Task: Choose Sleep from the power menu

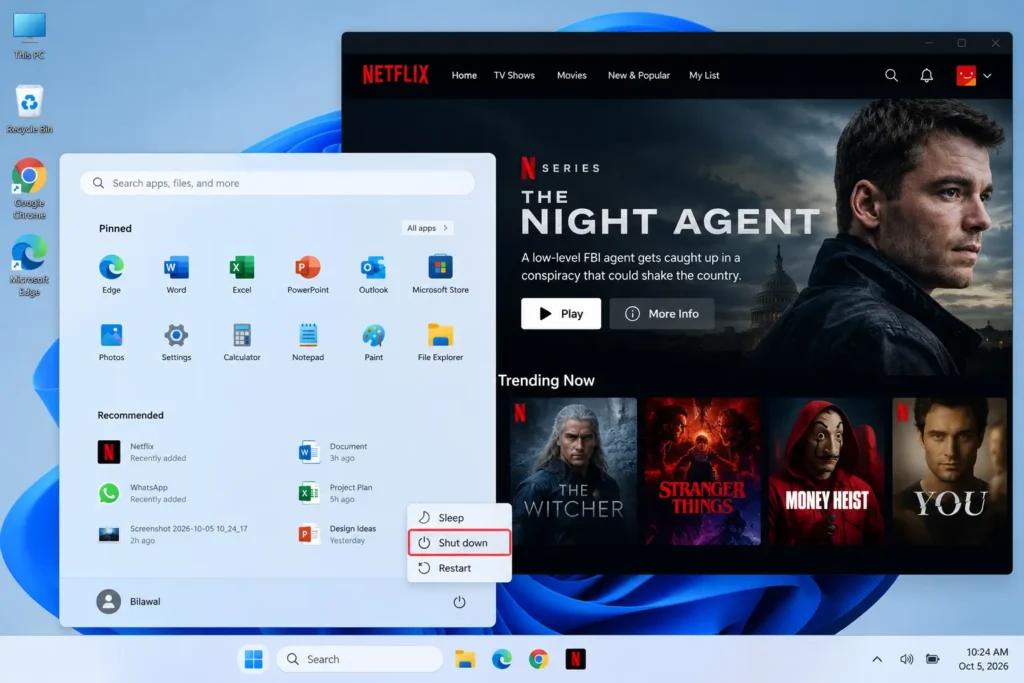Action: pyautogui.click(x=459, y=517)
